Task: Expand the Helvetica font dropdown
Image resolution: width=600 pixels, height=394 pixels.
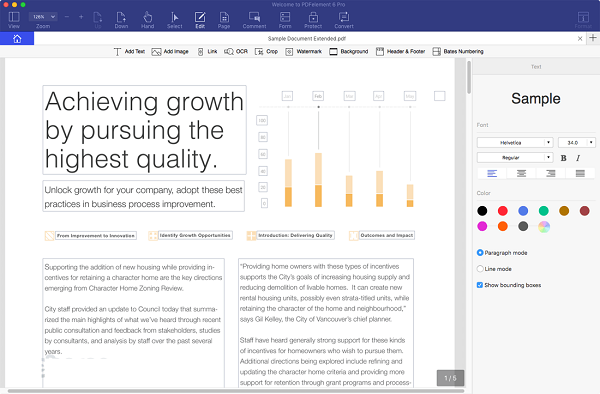Action: [x=515, y=142]
